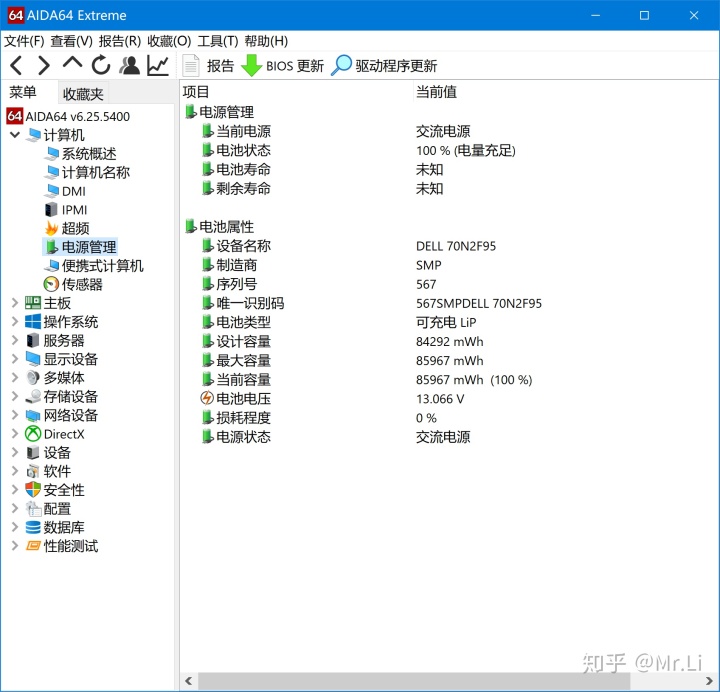The image size is (720, 692).
Task: Expand the 软件 tree node
Action: click(x=15, y=471)
